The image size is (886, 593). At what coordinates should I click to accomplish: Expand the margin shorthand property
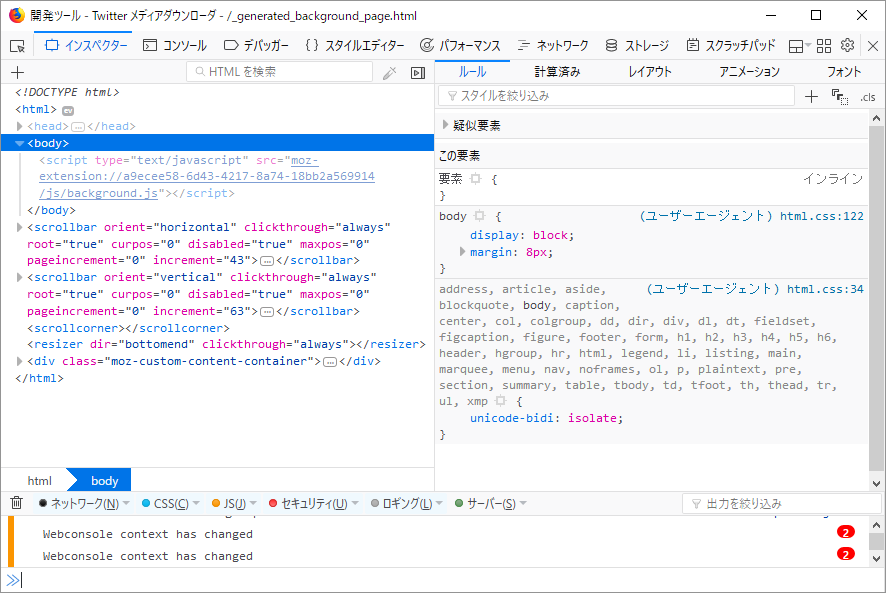point(462,252)
